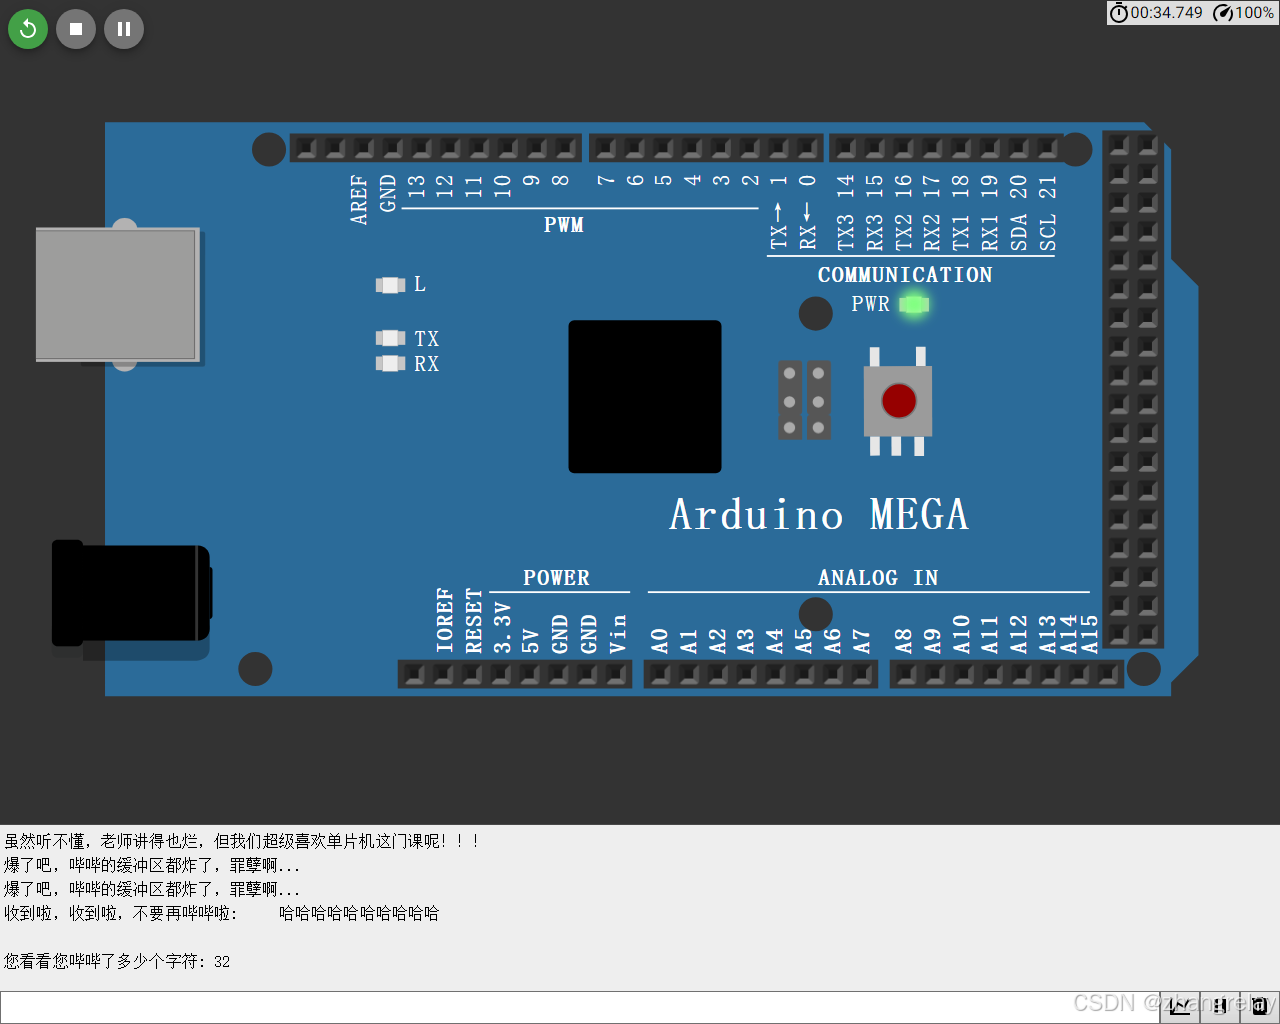1280x1024 pixels.
Task: Click the double-row pin header on right edge
Action: [x=1133, y=390]
